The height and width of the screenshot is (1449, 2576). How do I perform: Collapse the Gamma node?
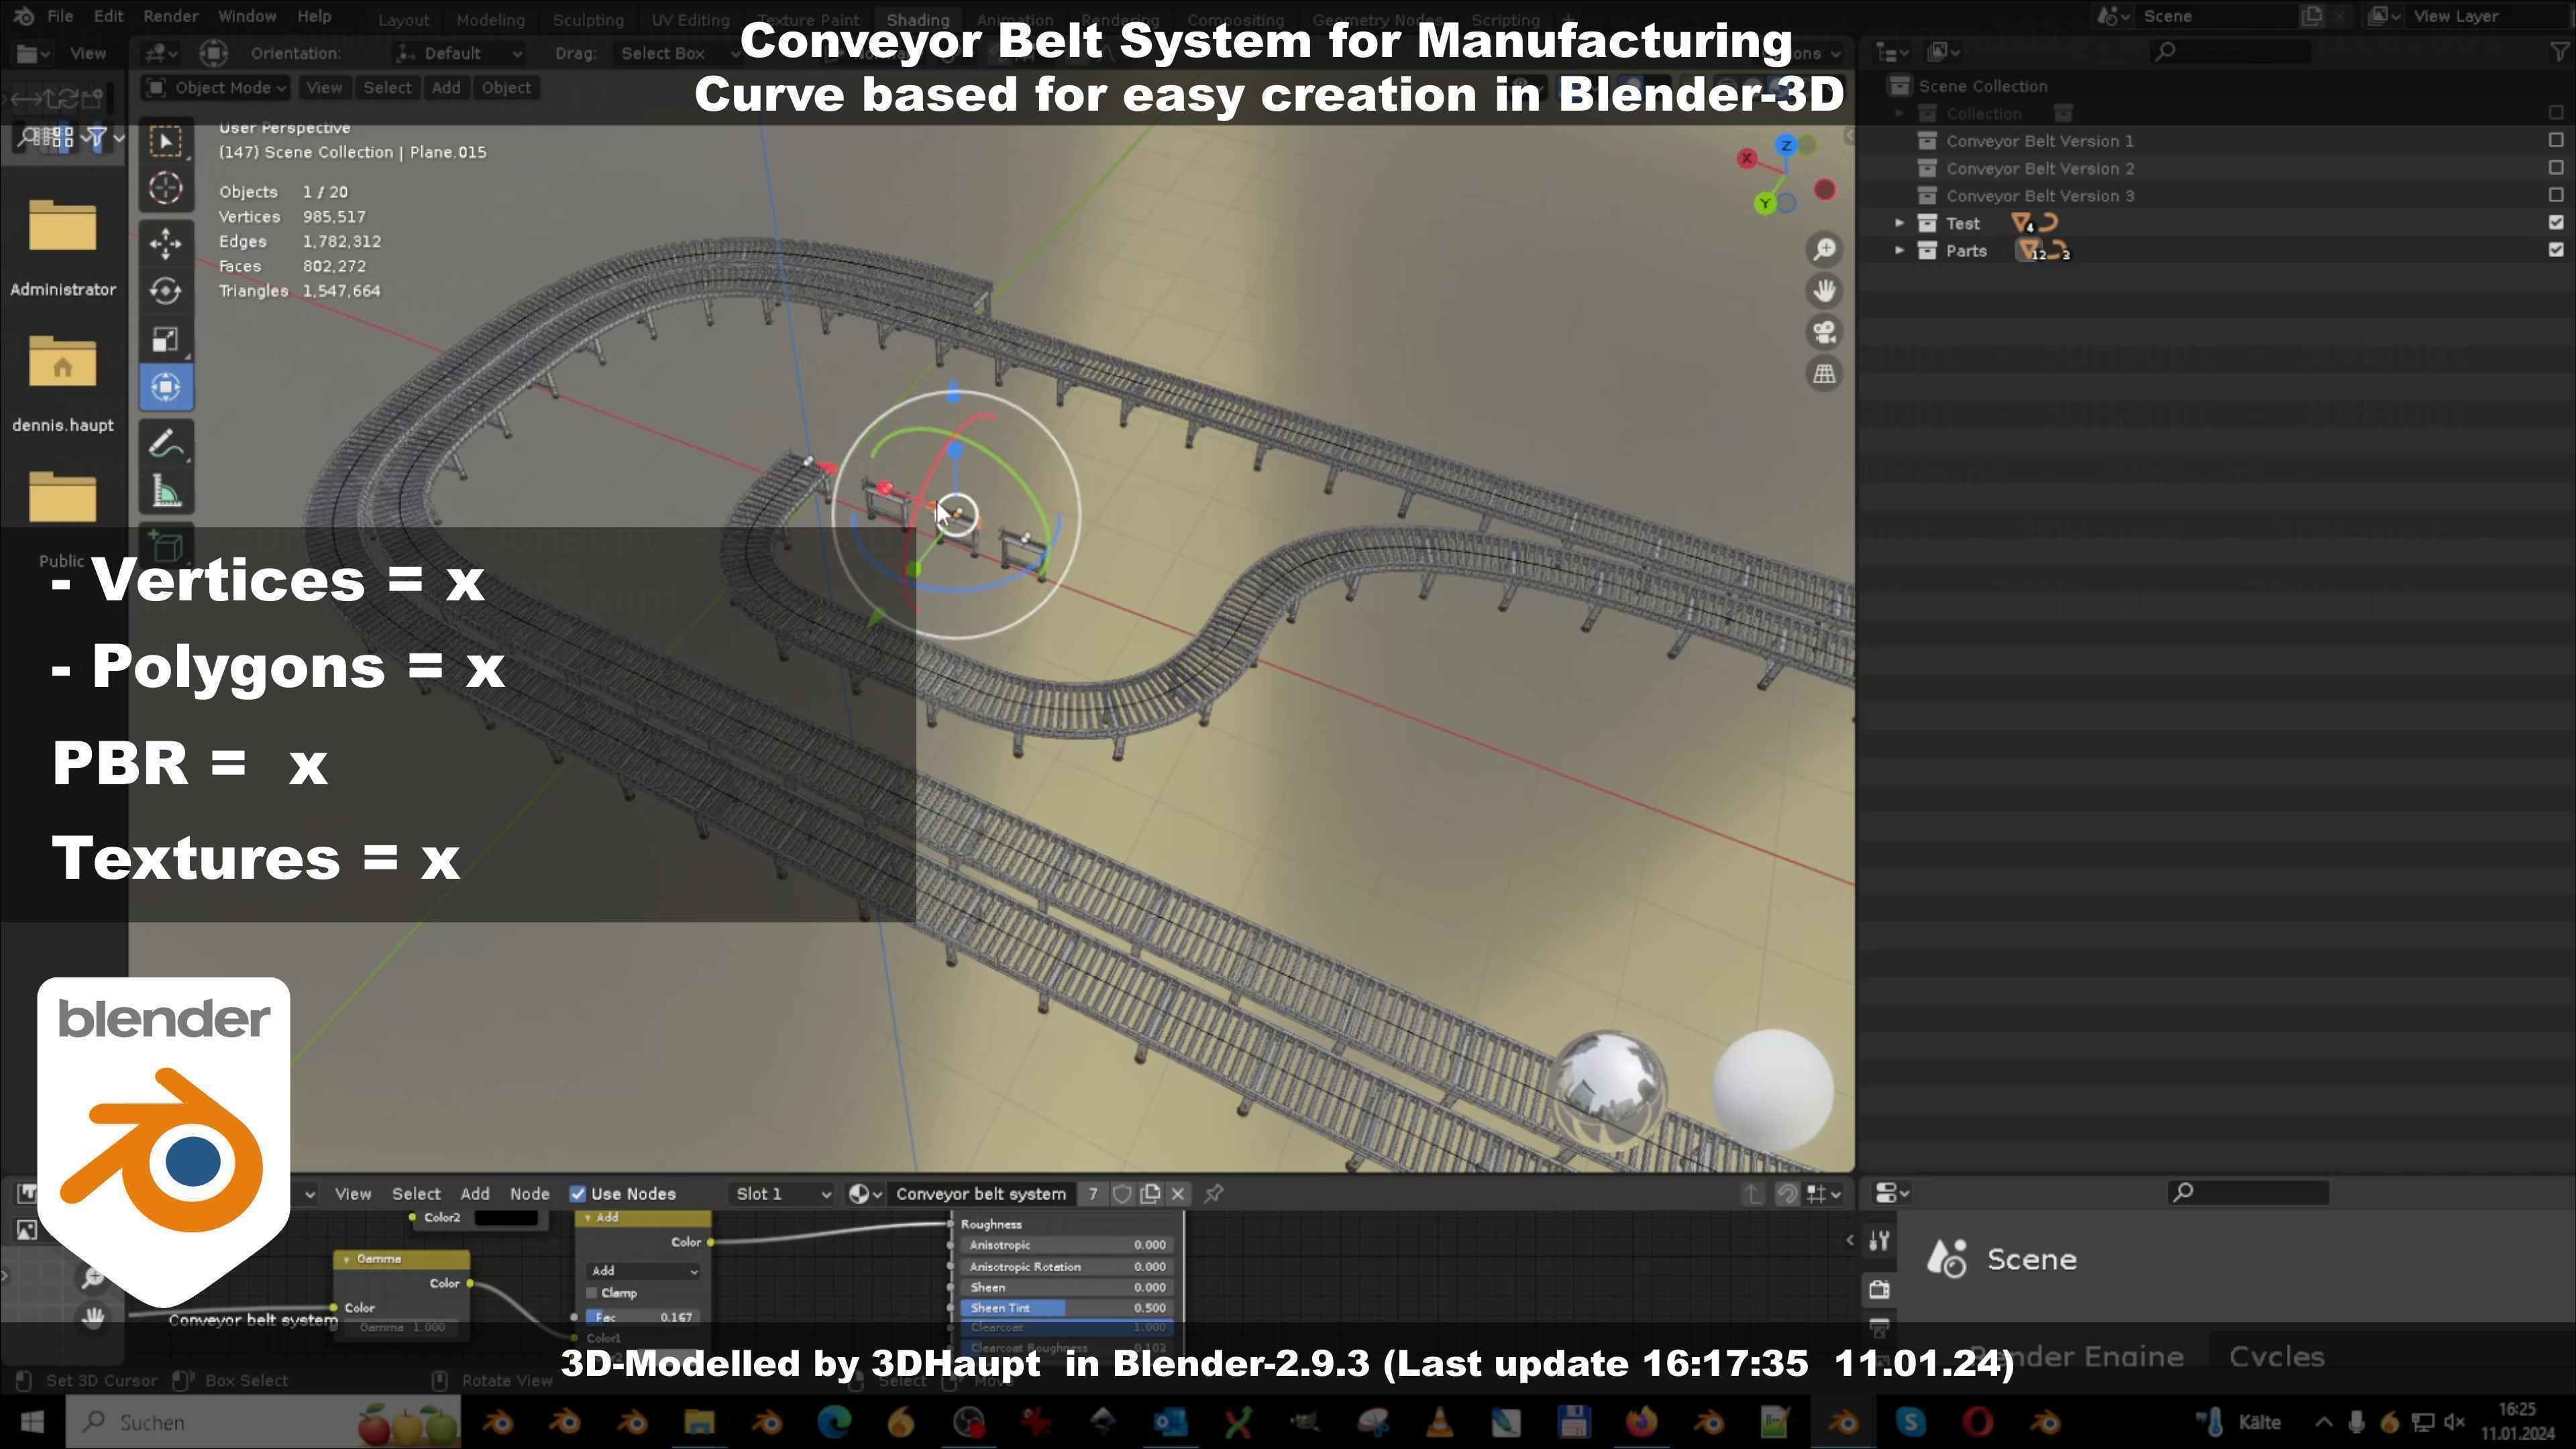point(346,1259)
